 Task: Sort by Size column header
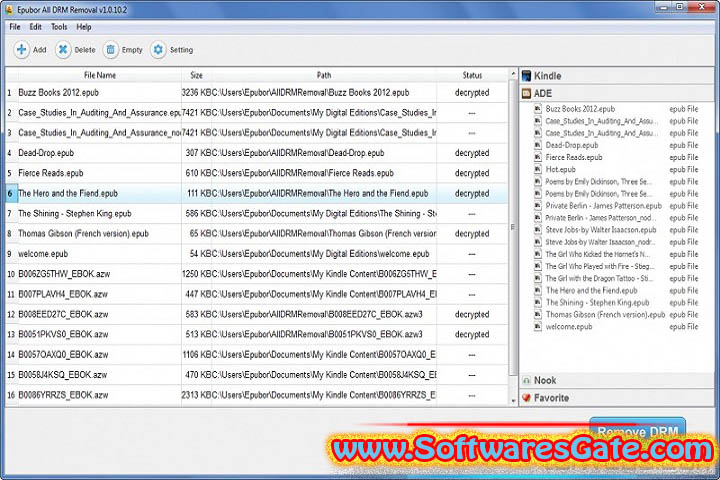[x=197, y=75]
